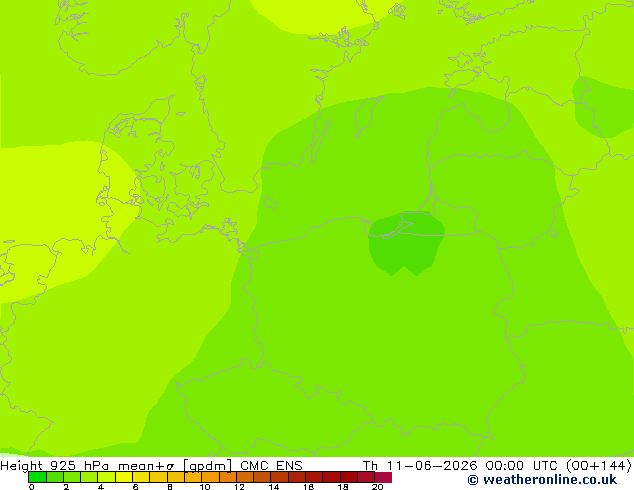Click the legend scale number 6
The image size is (634, 490).
pos(135,487)
